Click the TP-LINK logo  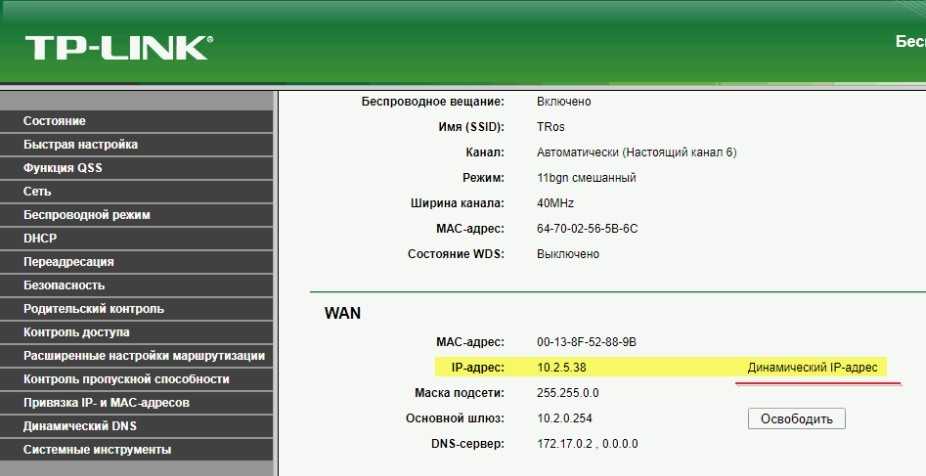coord(118,47)
